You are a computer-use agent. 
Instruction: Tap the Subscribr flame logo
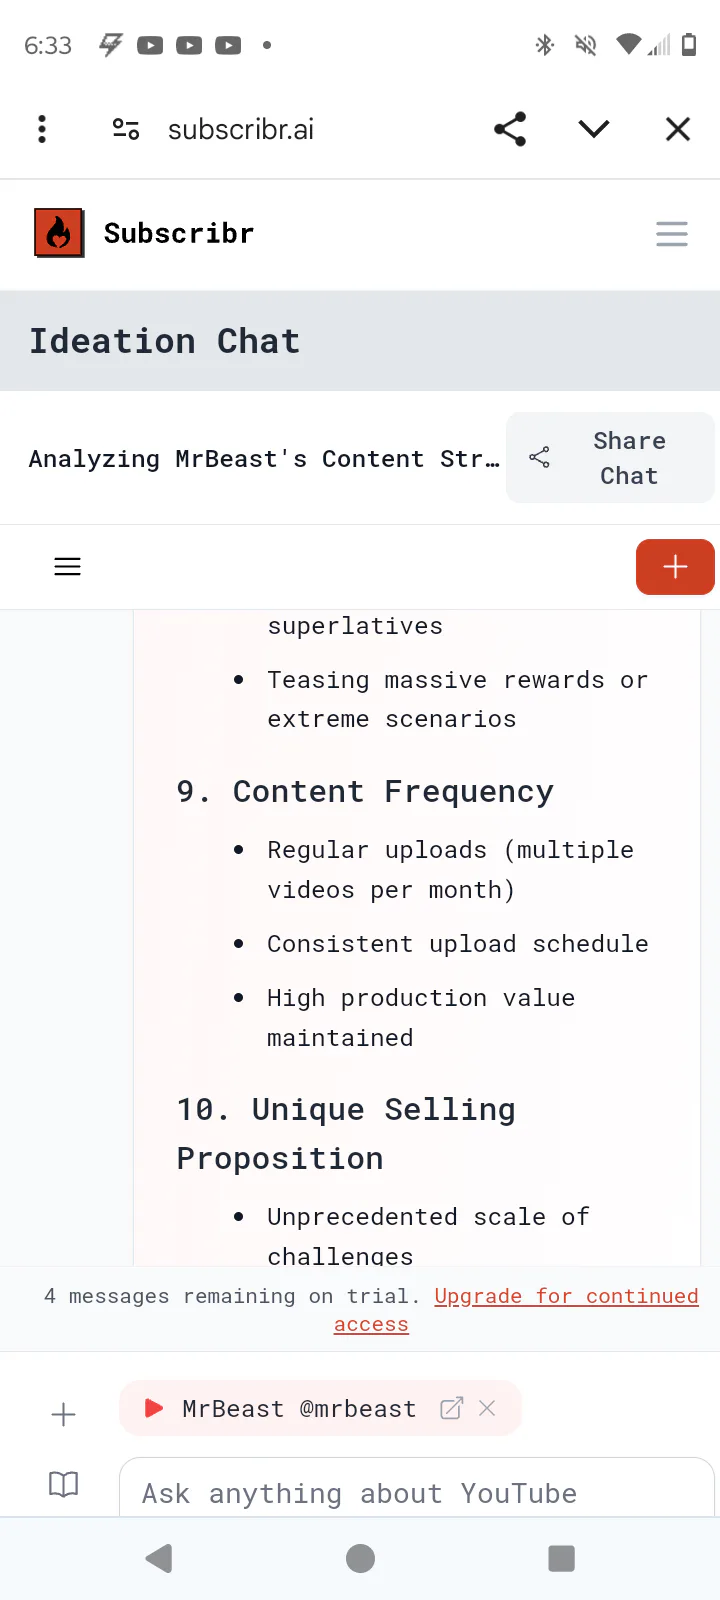[x=59, y=233]
